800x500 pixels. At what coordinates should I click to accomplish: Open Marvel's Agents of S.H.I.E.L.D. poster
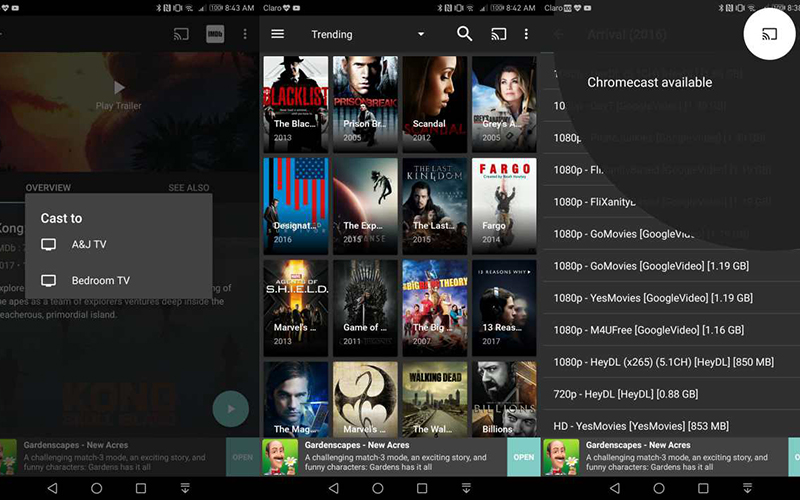coord(296,308)
